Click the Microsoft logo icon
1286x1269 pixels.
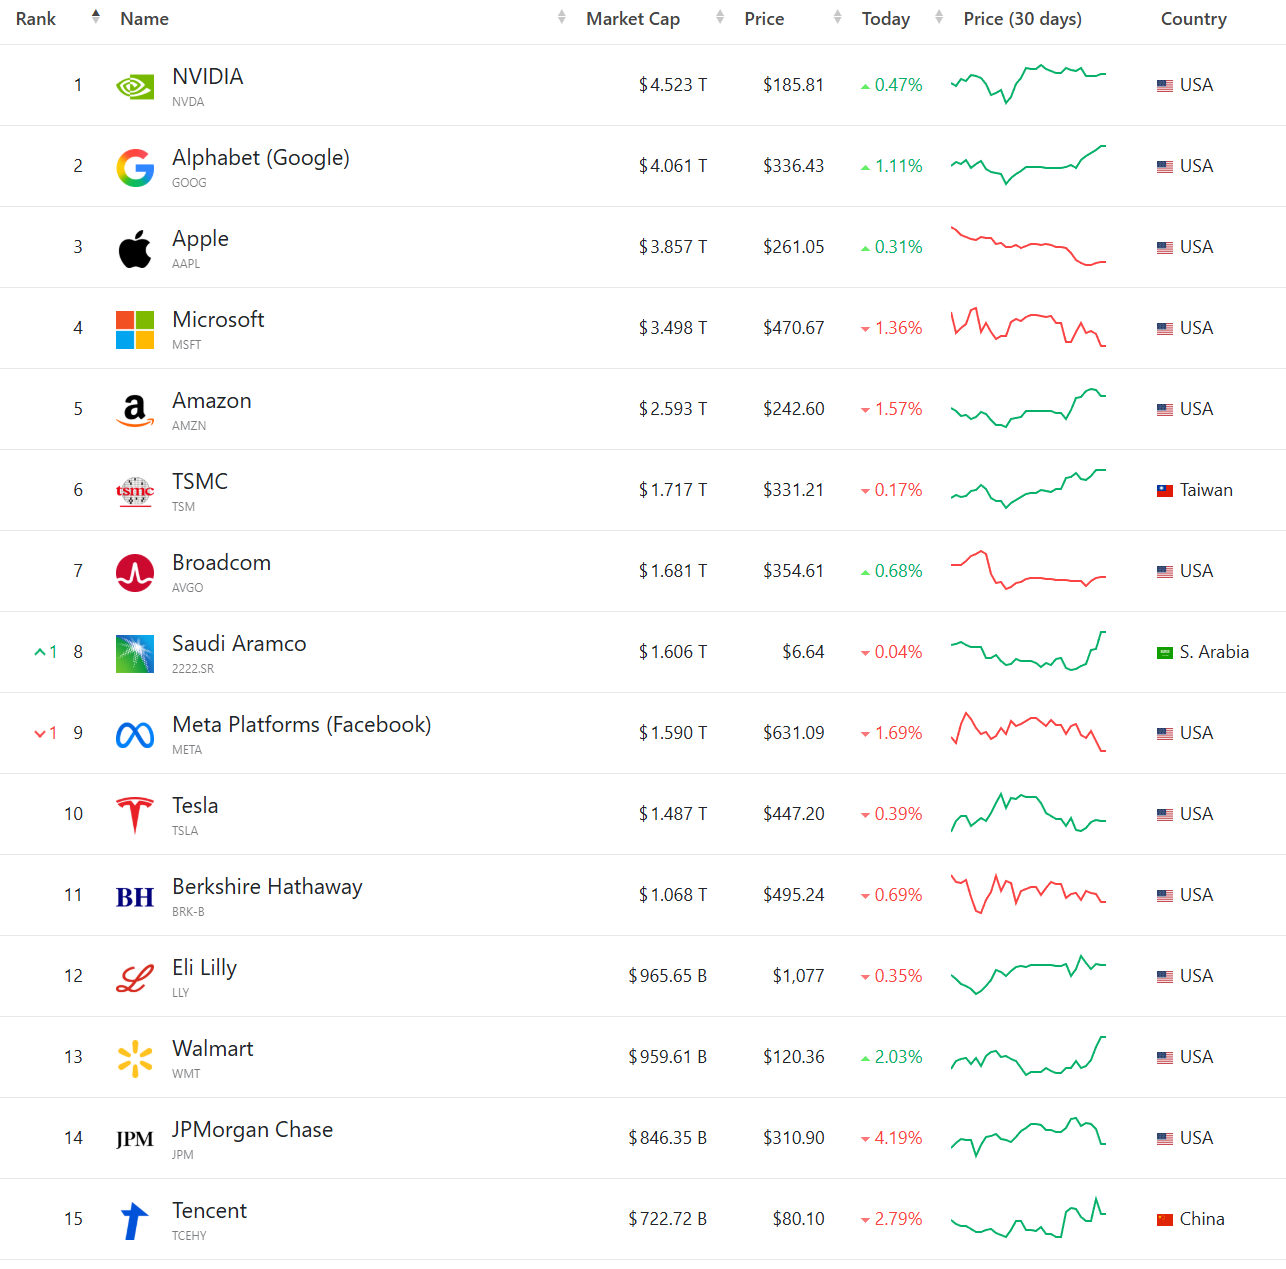(x=135, y=330)
